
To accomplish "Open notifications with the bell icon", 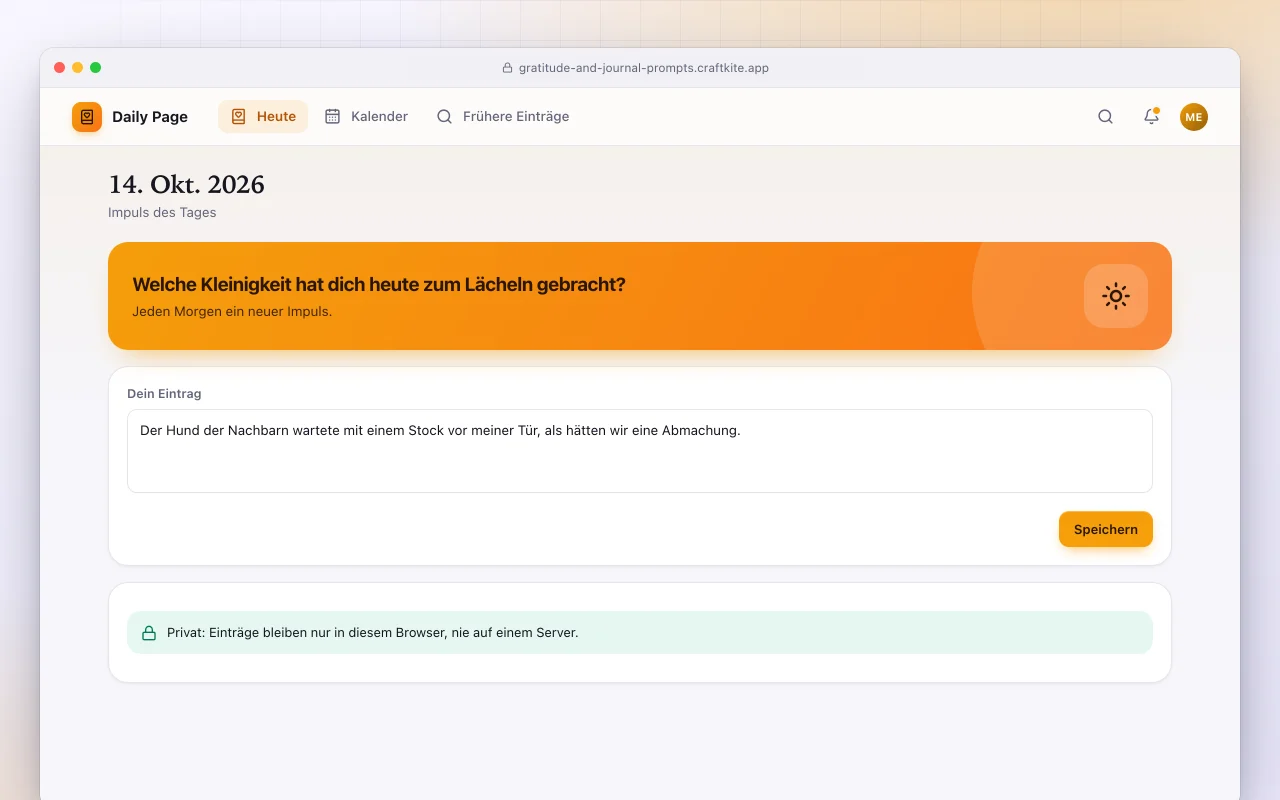I will [x=1152, y=117].
